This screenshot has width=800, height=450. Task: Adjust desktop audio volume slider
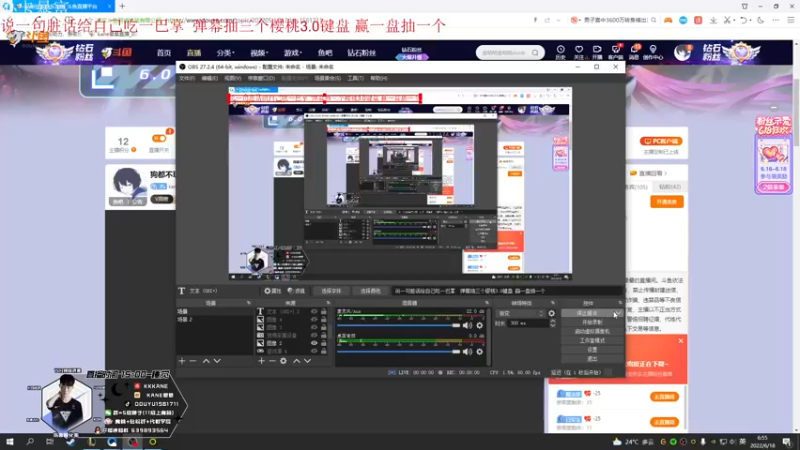click(398, 352)
